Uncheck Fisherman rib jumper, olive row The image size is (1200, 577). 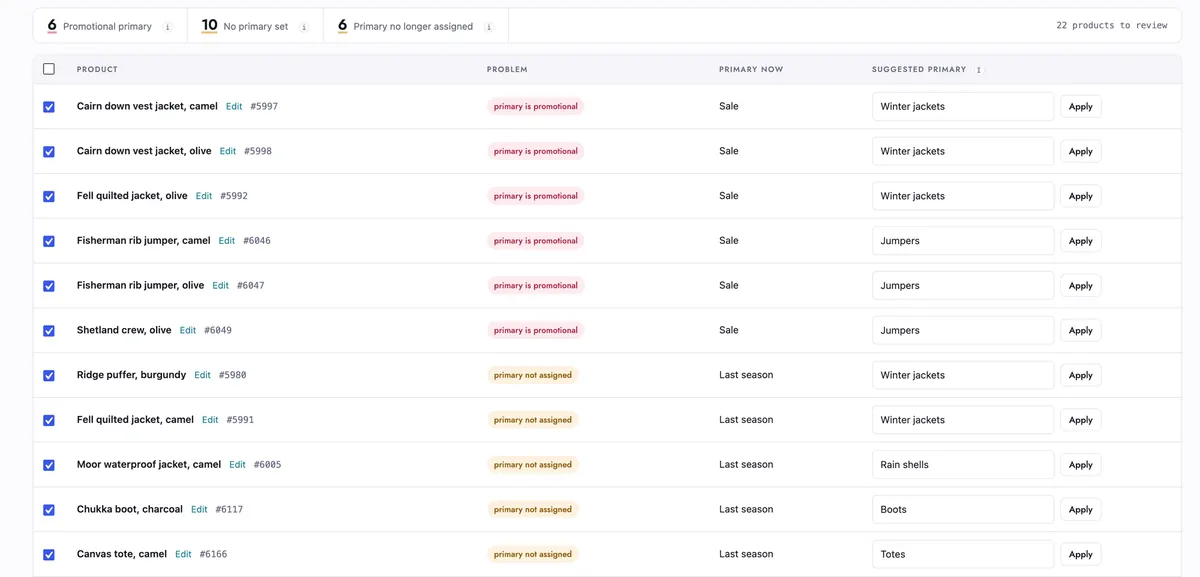(x=49, y=286)
